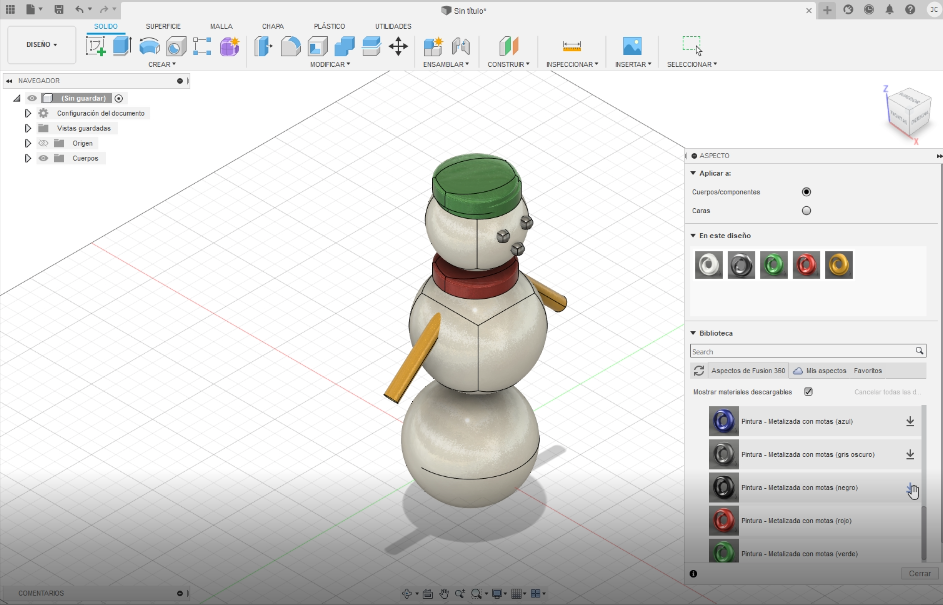Viewport: 943px width, 605px height.
Task: Switch to the SUPERFICIE tab
Action: coord(163,26)
